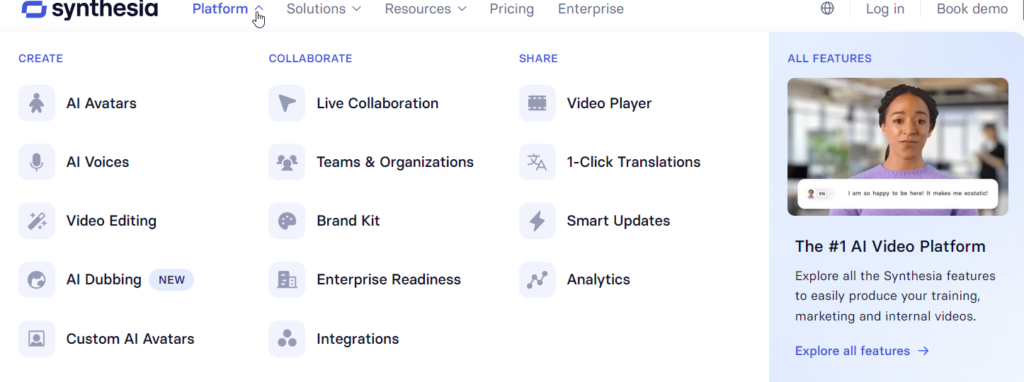Image resolution: width=1024 pixels, height=382 pixels.
Task: Open the Enterprise menu item
Action: coord(590,9)
